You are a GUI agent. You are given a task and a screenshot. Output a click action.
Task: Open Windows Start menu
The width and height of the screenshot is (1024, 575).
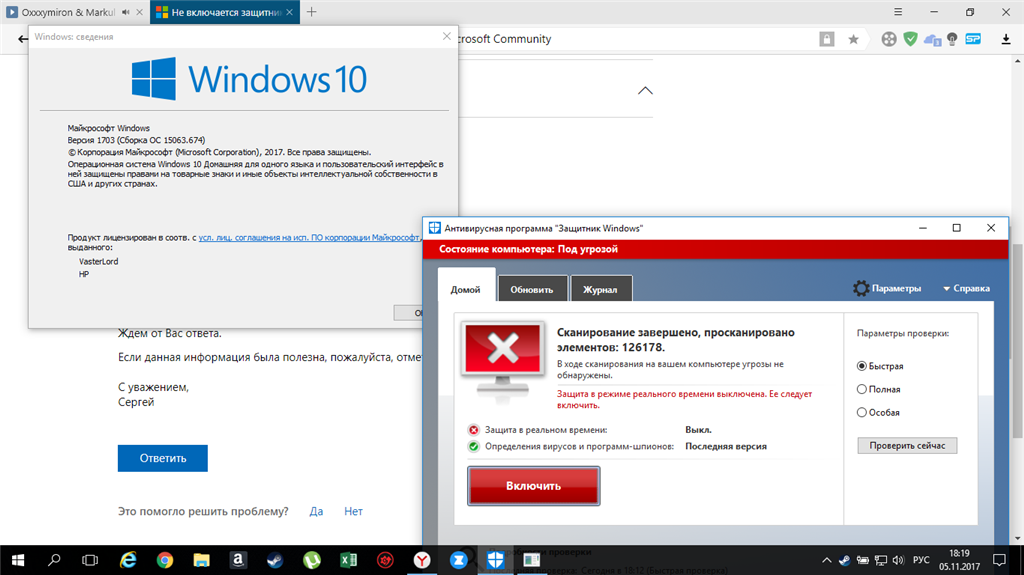(18, 560)
